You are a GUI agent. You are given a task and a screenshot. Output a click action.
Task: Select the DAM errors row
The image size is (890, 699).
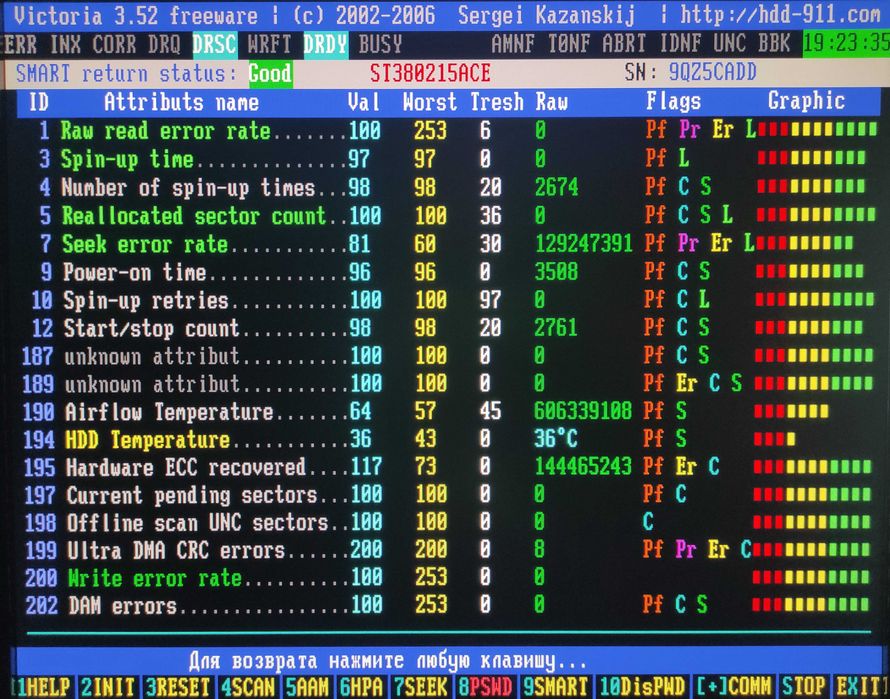pyautogui.click(x=448, y=605)
